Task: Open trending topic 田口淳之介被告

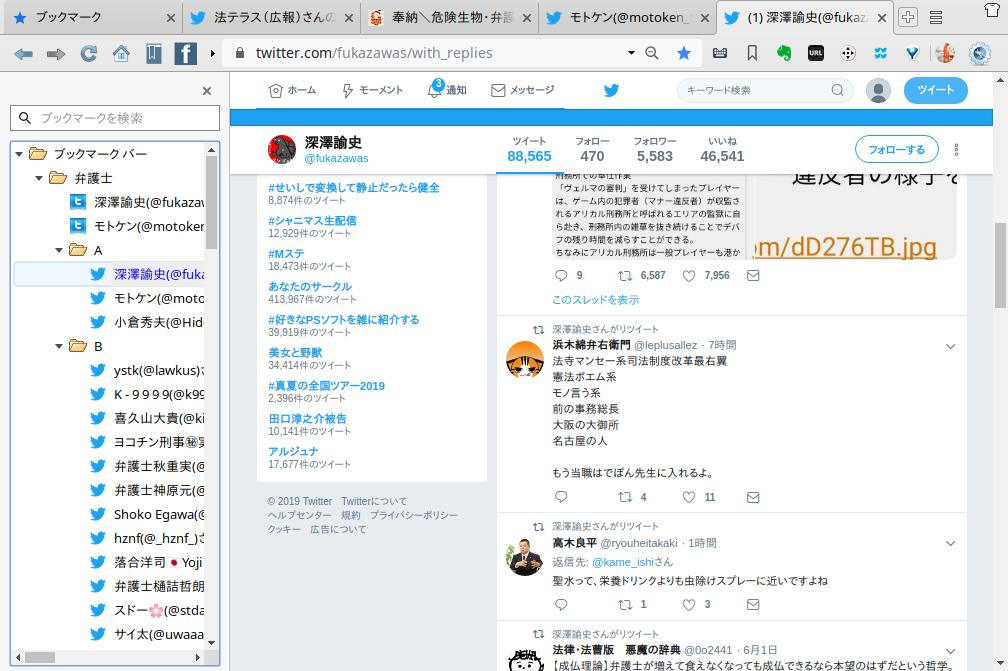Action: (x=307, y=418)
